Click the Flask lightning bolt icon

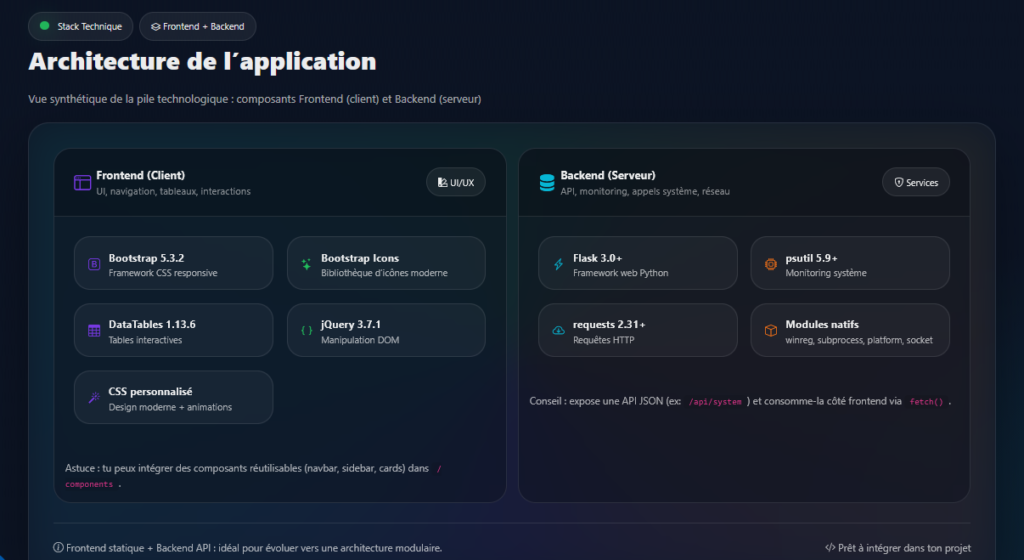tap(558, 264)
